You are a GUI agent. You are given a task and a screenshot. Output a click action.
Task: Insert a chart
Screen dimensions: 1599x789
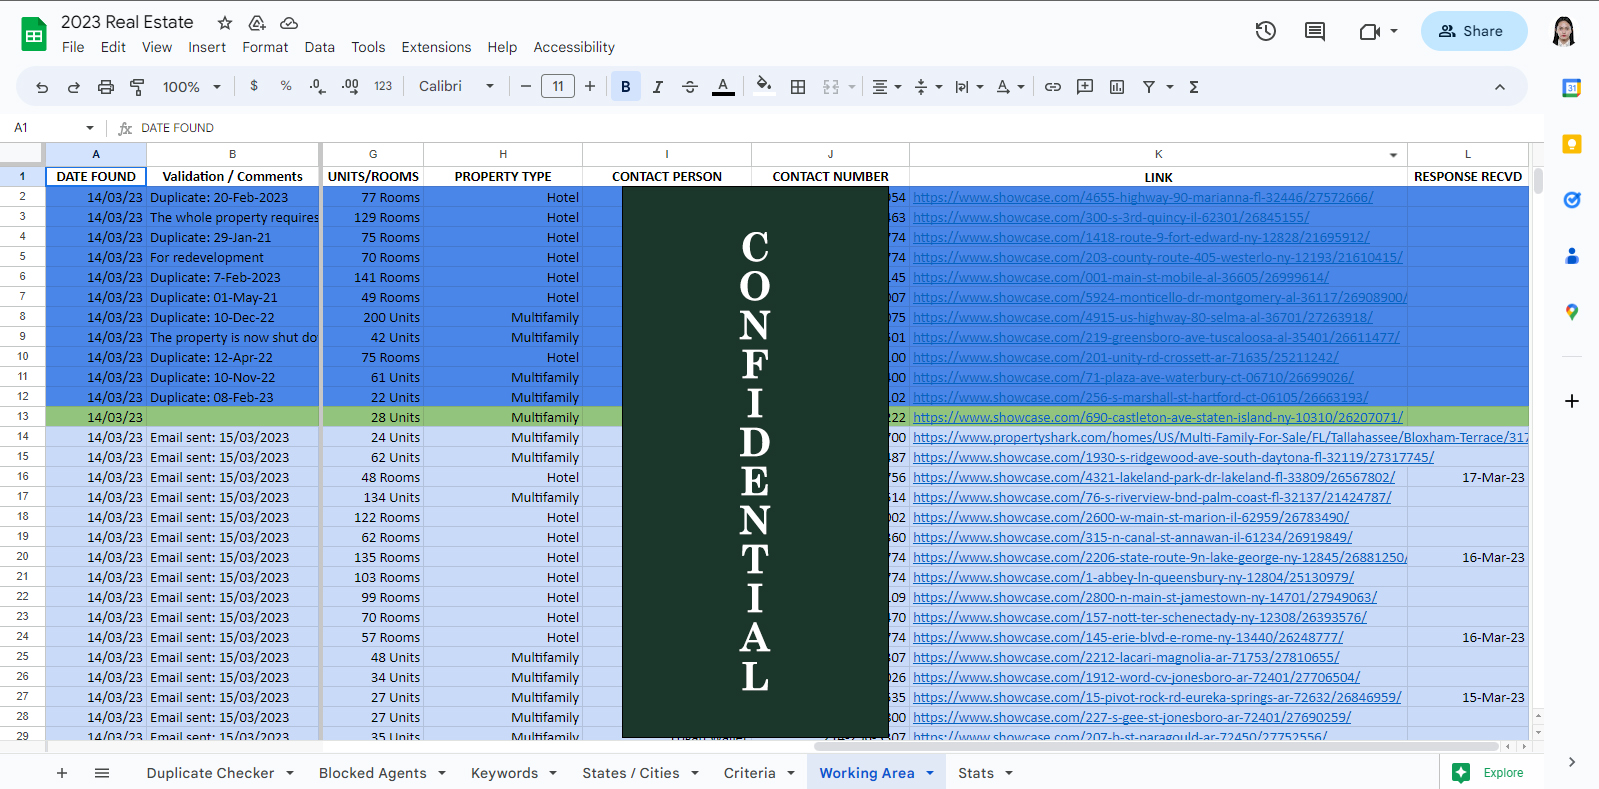pyautogui.click(x=1117, y=87)
